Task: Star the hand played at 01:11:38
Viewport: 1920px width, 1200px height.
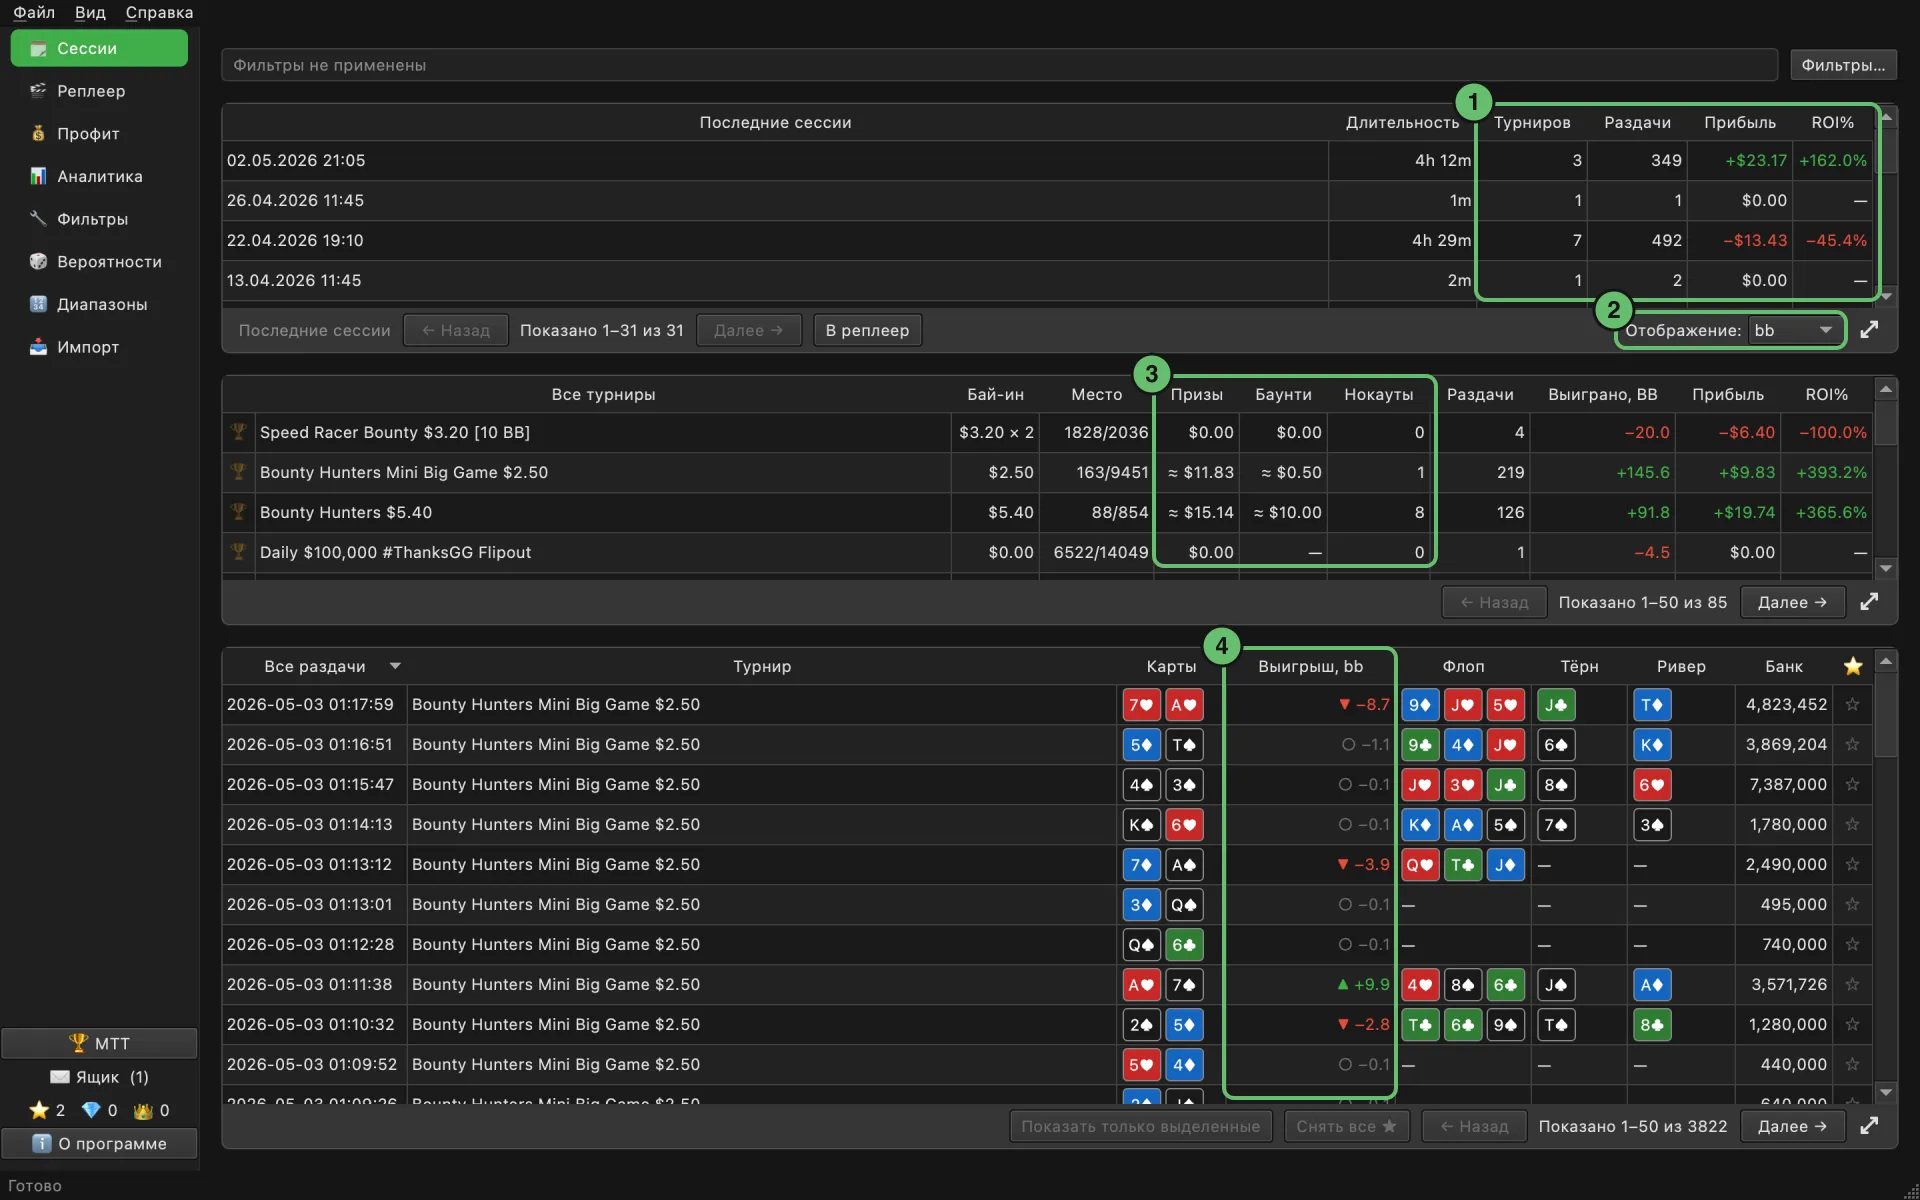Action: [1852, 985]
